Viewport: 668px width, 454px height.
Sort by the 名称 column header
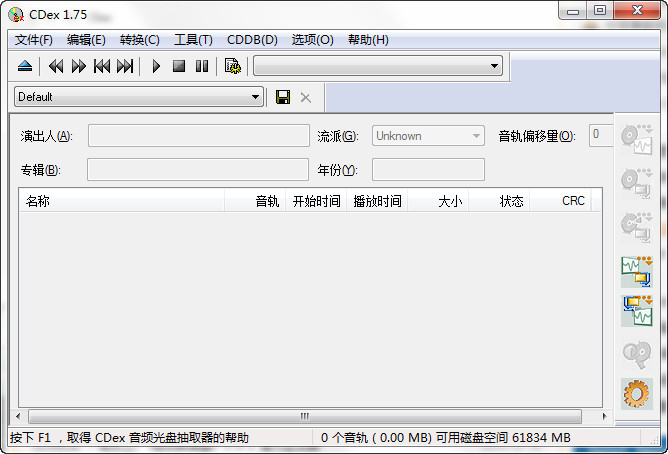tap(122, 201)
